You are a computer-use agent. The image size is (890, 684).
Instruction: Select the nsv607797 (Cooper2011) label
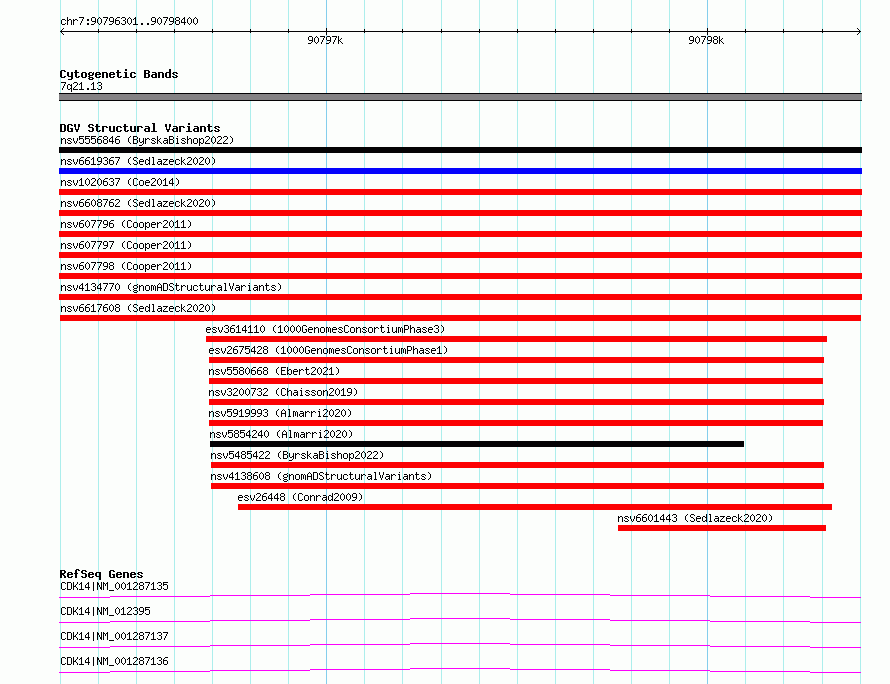coord(126,245)
